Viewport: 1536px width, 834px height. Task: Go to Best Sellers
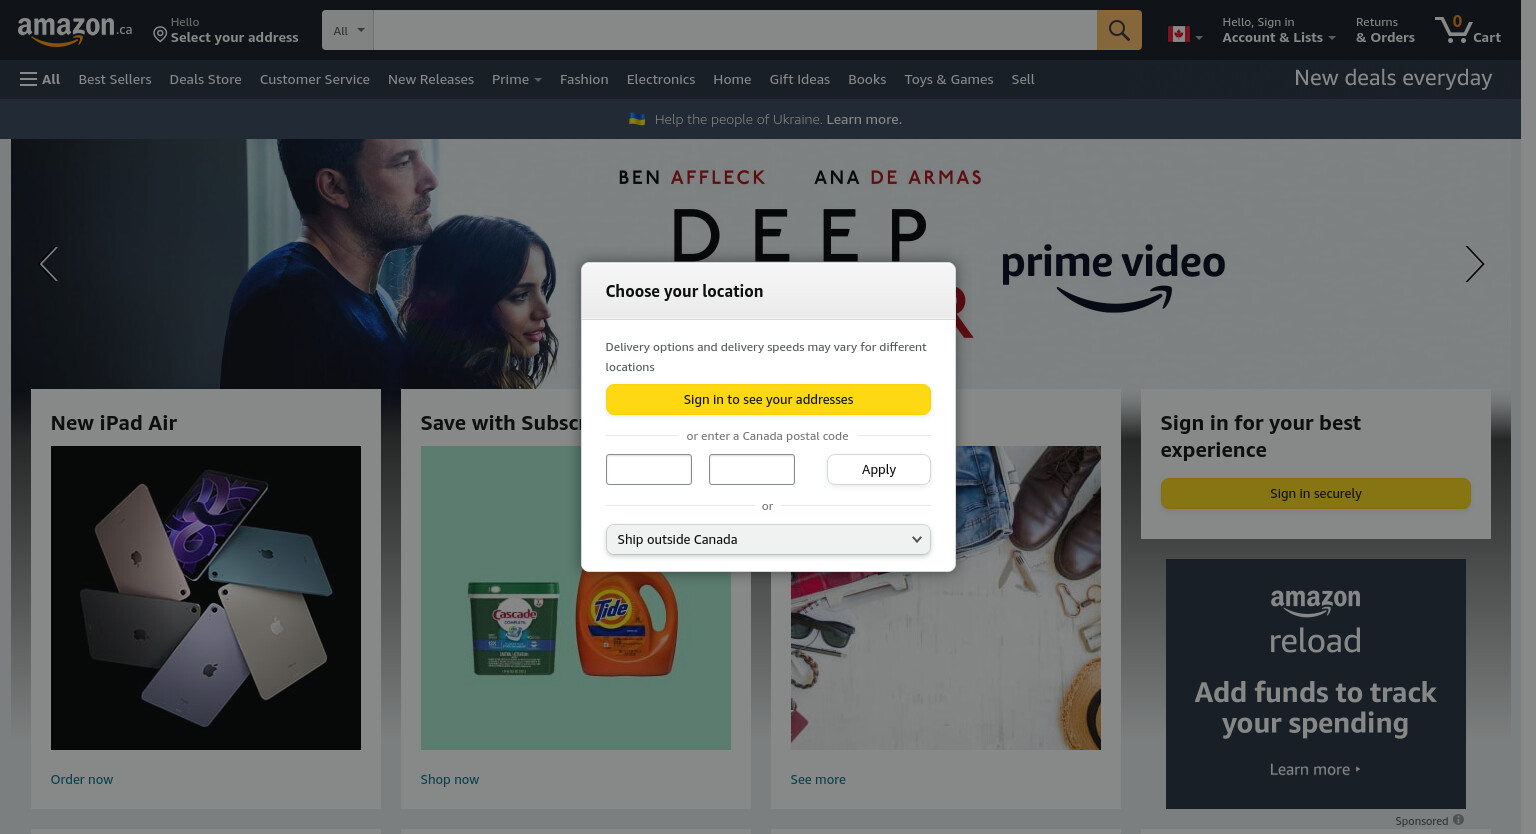[x=115, y=79]
